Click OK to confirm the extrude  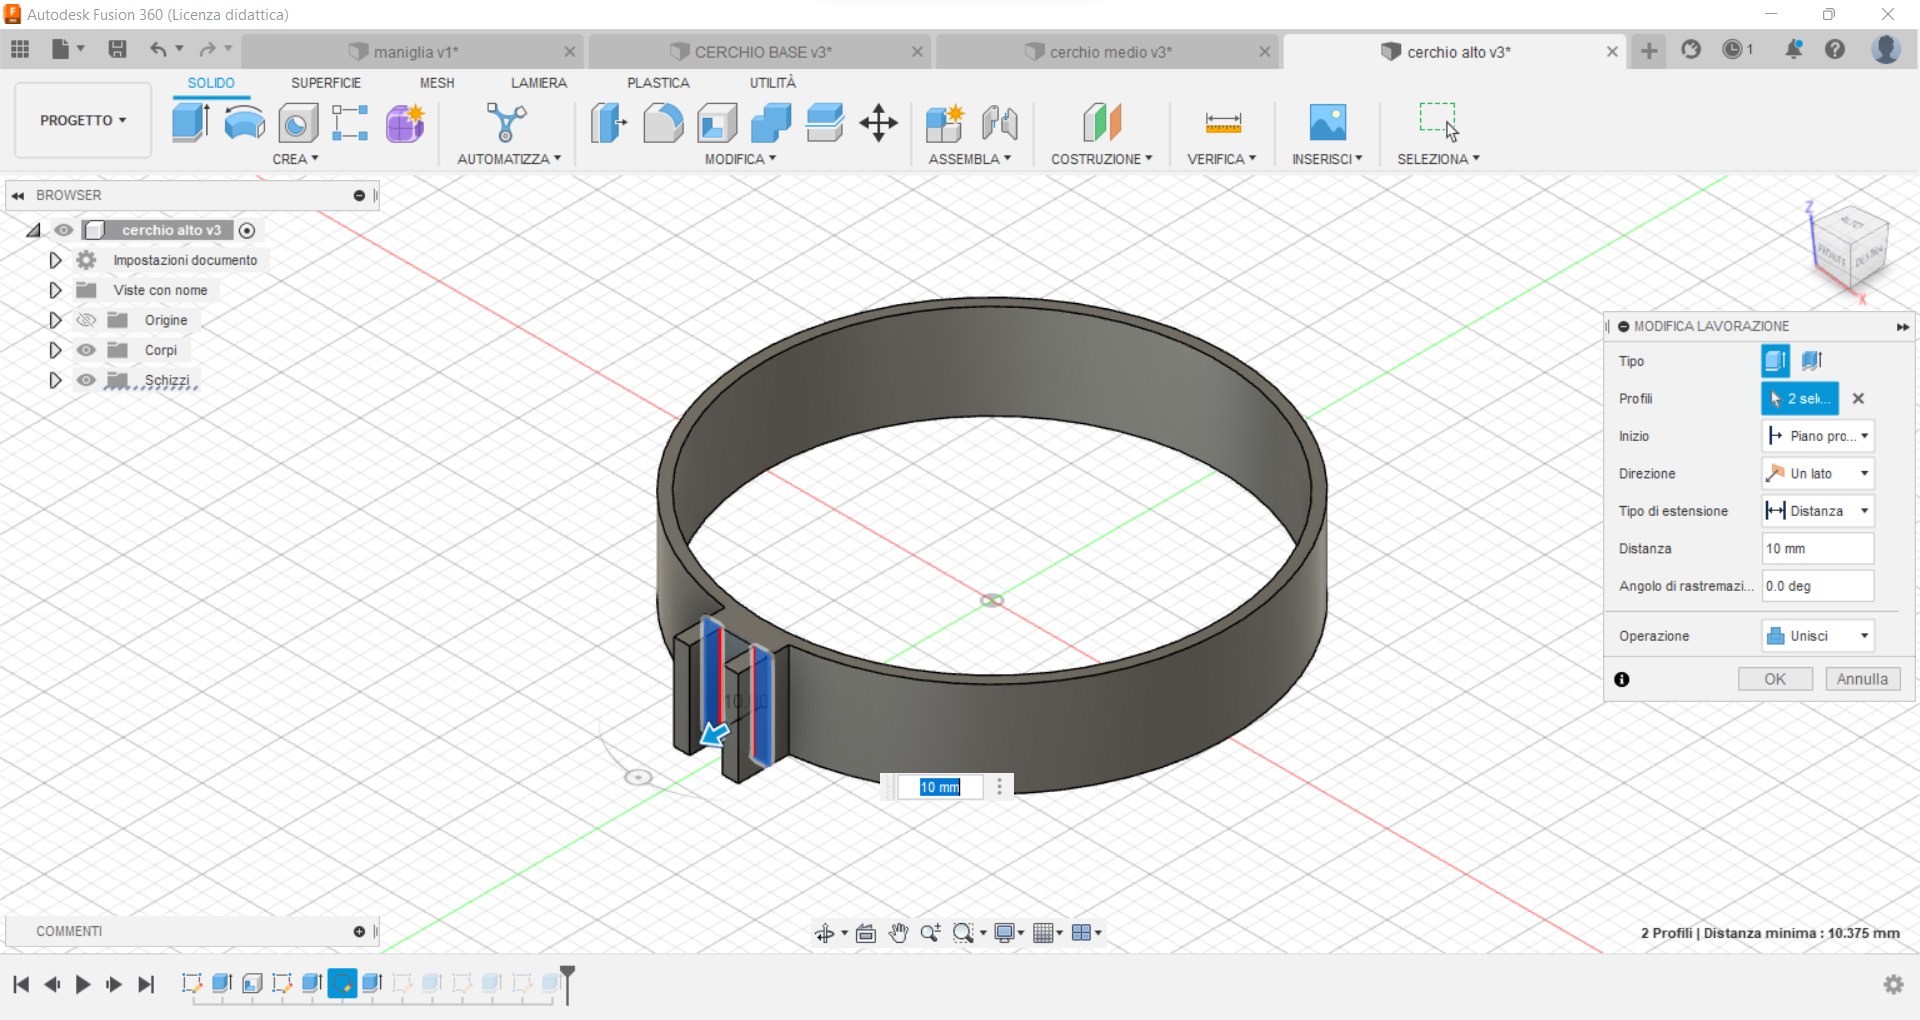(1774, 678)
